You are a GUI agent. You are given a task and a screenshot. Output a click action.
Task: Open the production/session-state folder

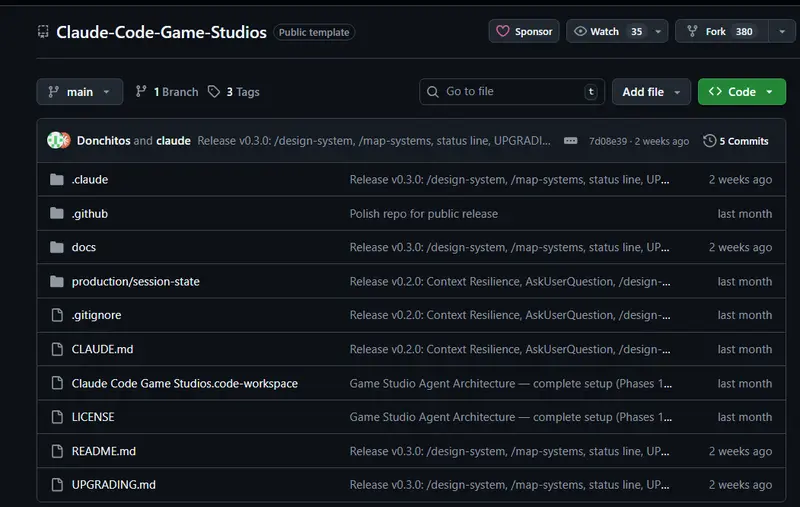tap(136, 282)
